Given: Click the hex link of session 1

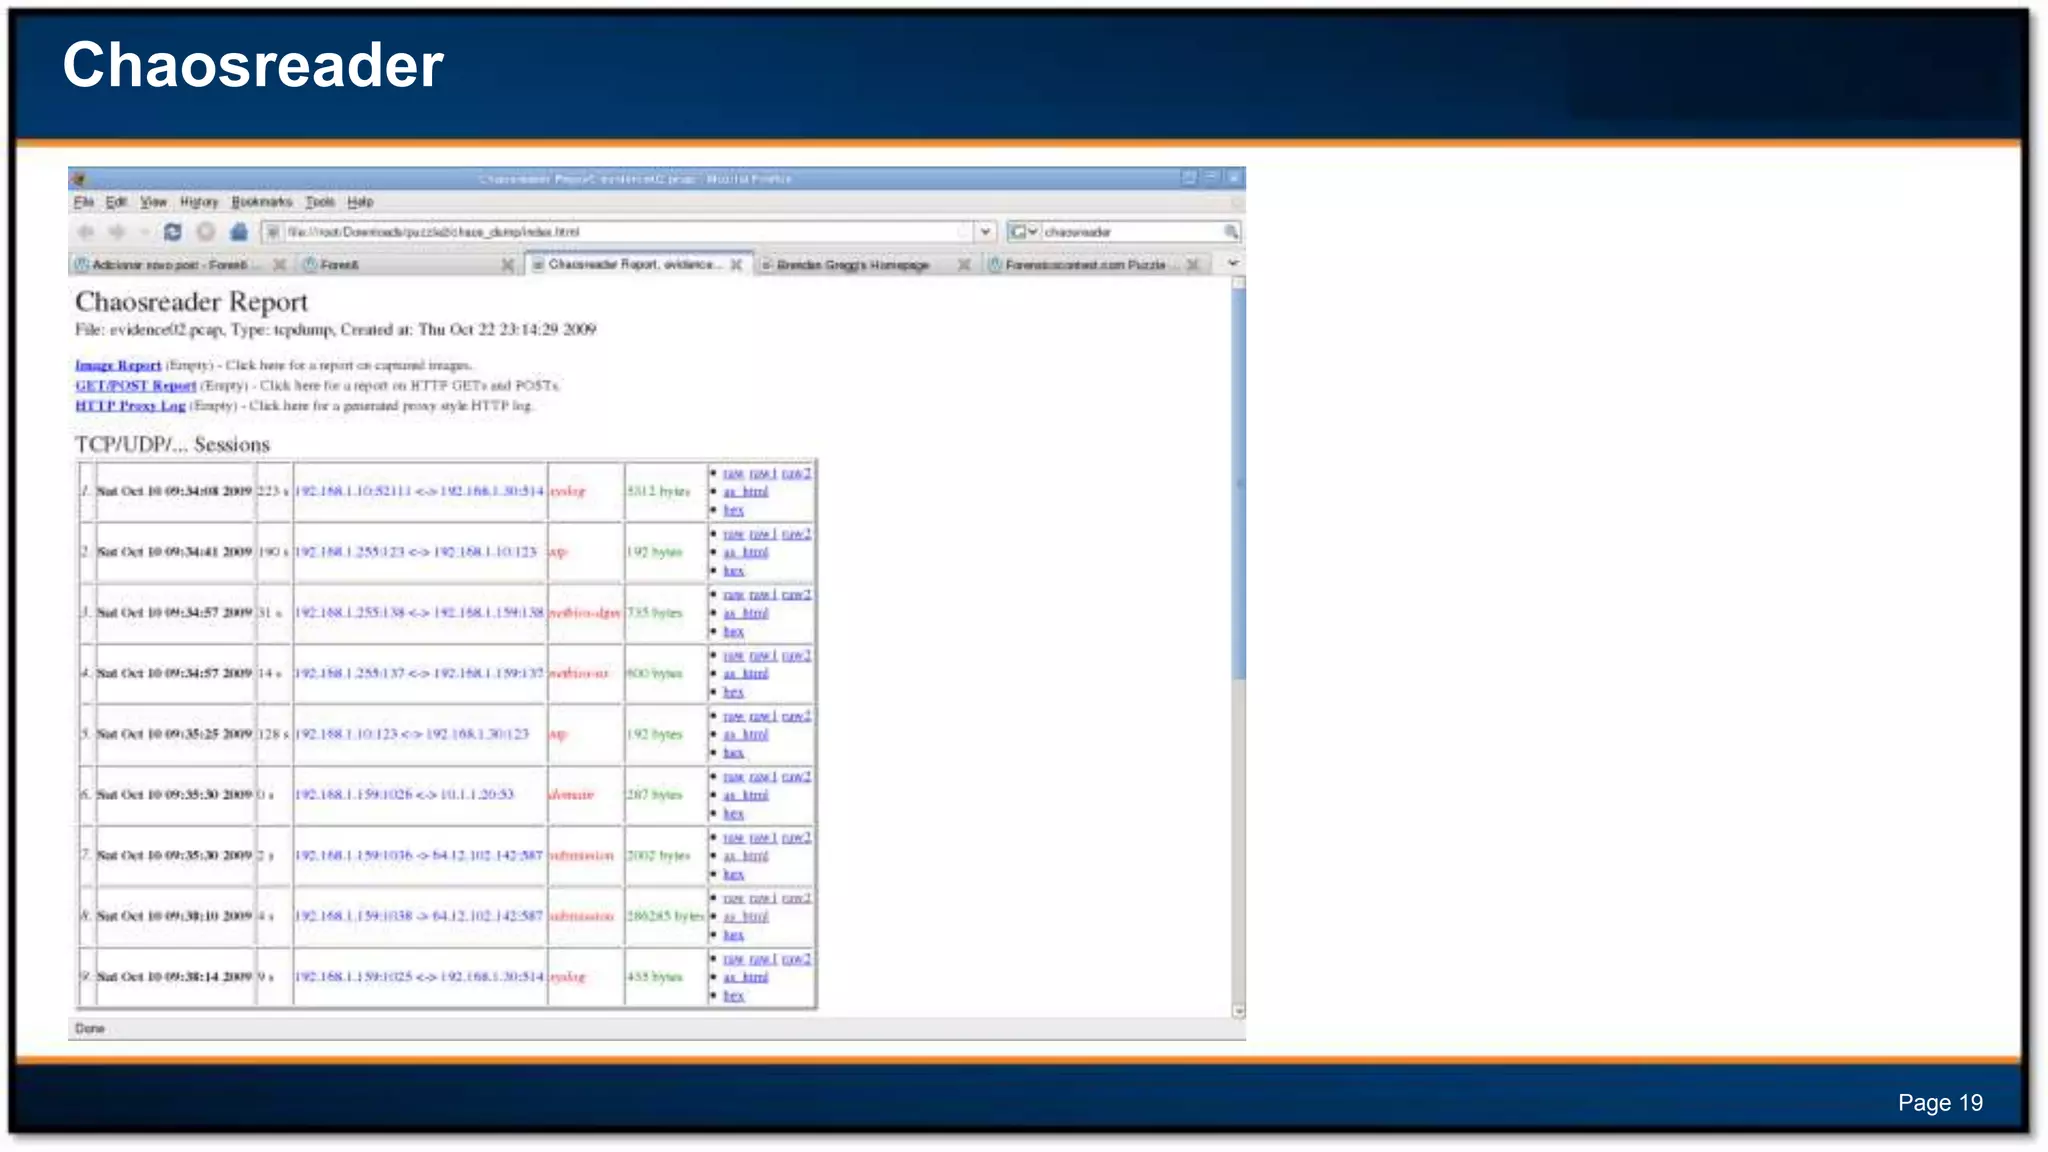Looking at the screenshot, I should coord(733,510).
